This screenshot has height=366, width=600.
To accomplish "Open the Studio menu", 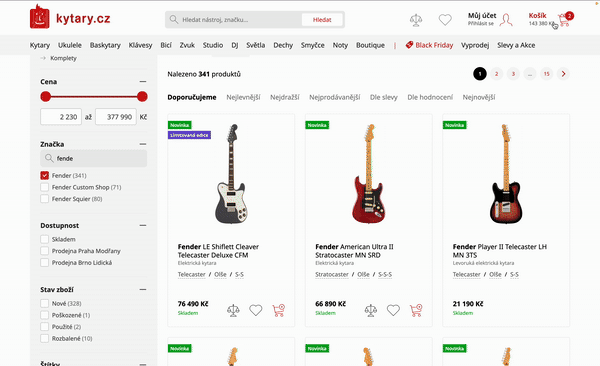I will pos(213,45).
